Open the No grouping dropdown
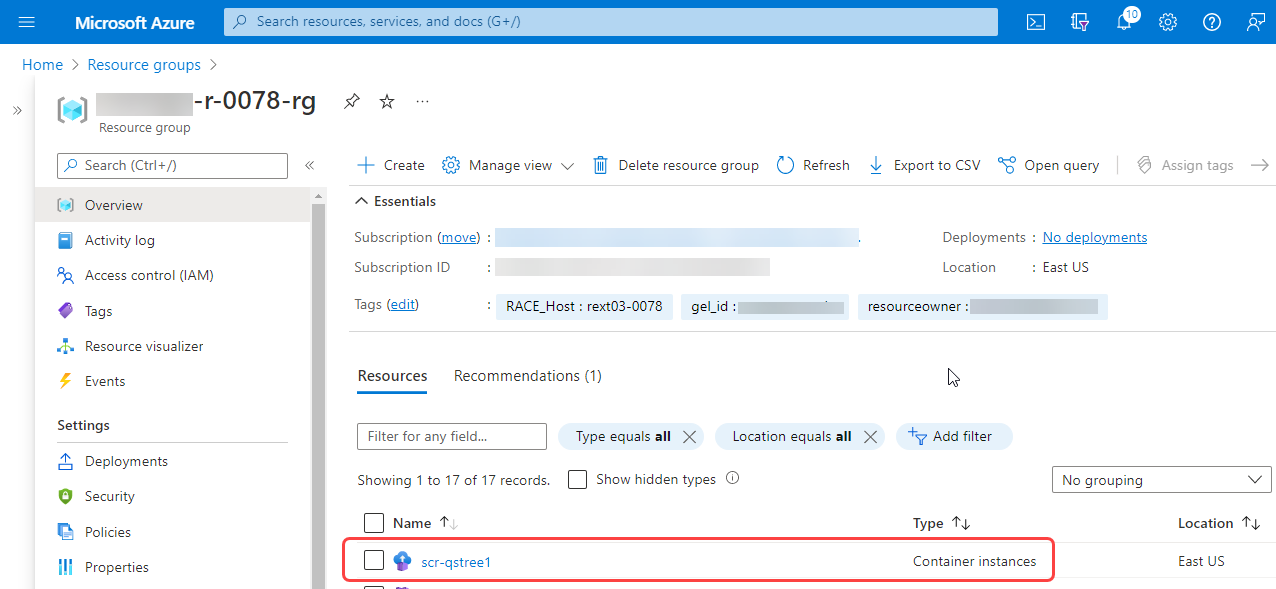Image resolution: width=1276 pixels, height=589 pixels. [x=1161, y=480]
